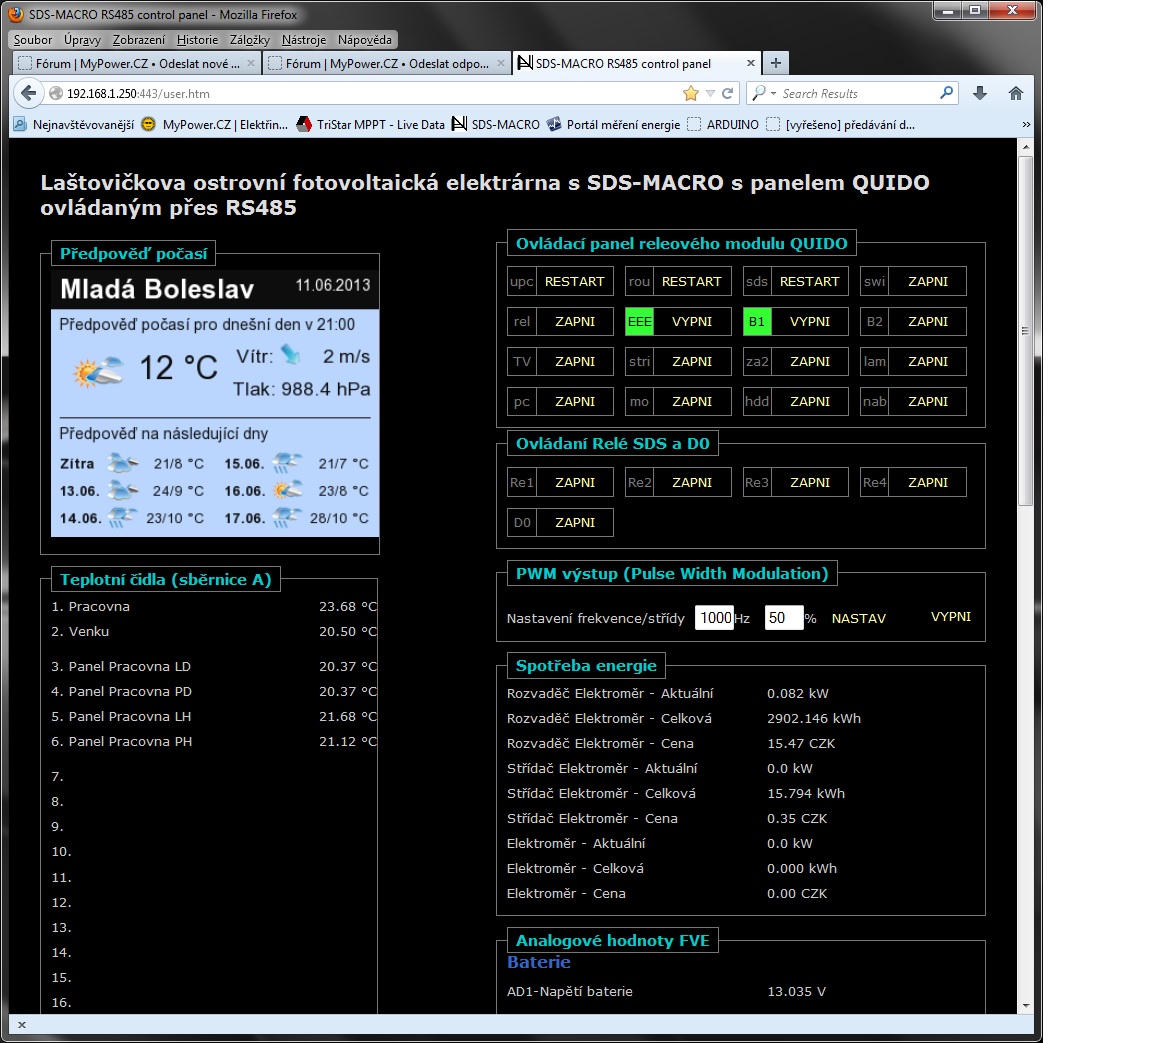The image size is (1152, 1043).
Task: Expand the bookmarks toolbar overflow chevron
Action: (1026, 125)
